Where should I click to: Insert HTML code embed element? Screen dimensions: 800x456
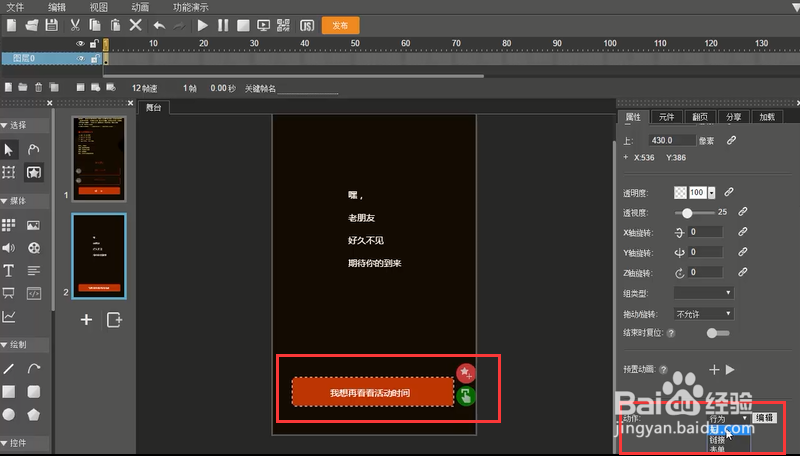coord(34,293)
